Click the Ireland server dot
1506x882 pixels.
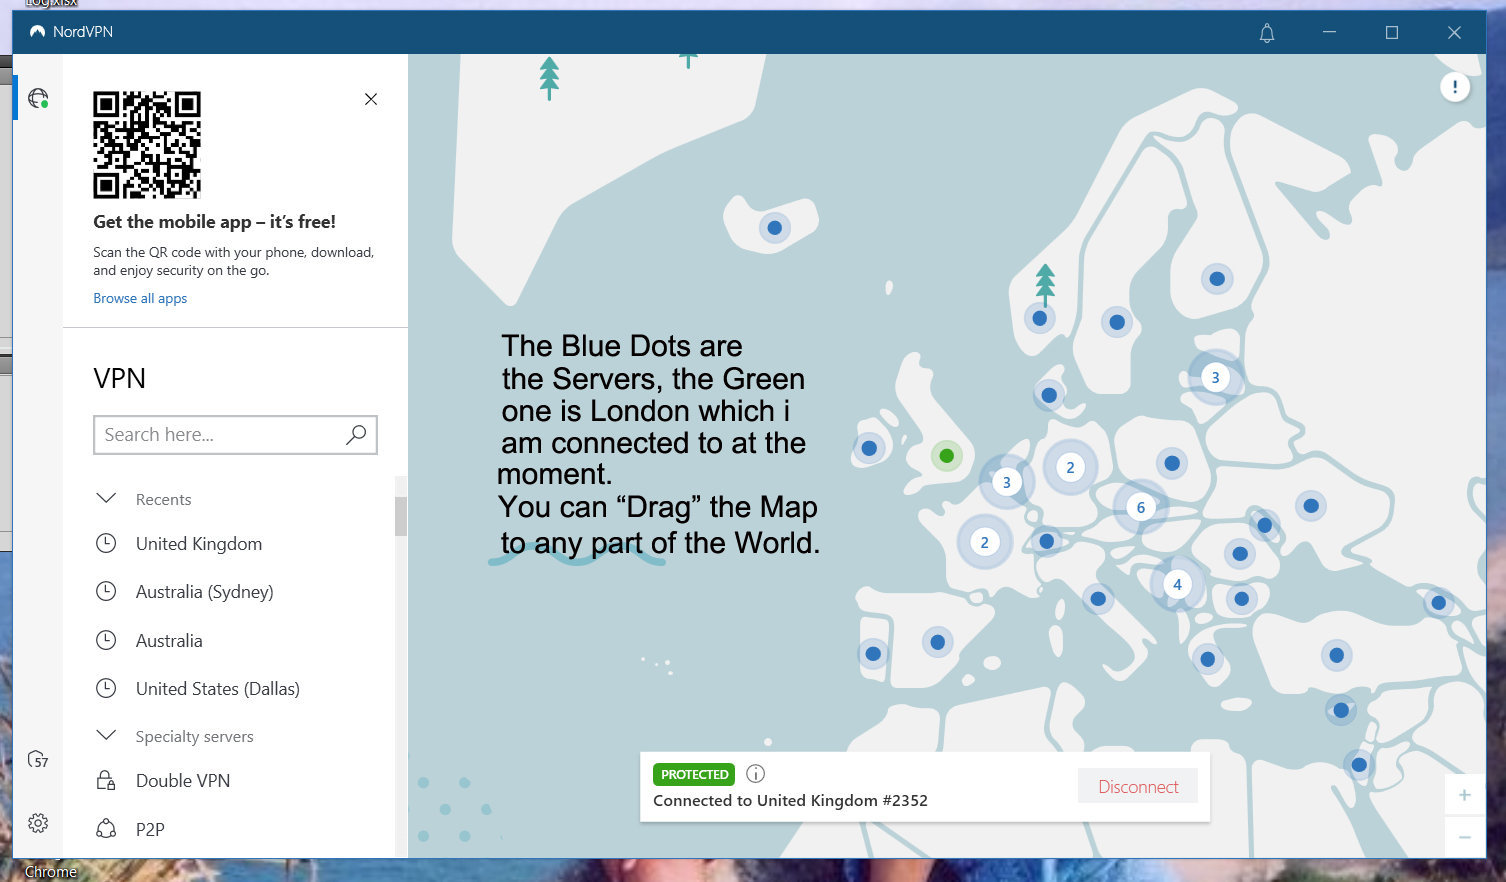tap(869, 448)
